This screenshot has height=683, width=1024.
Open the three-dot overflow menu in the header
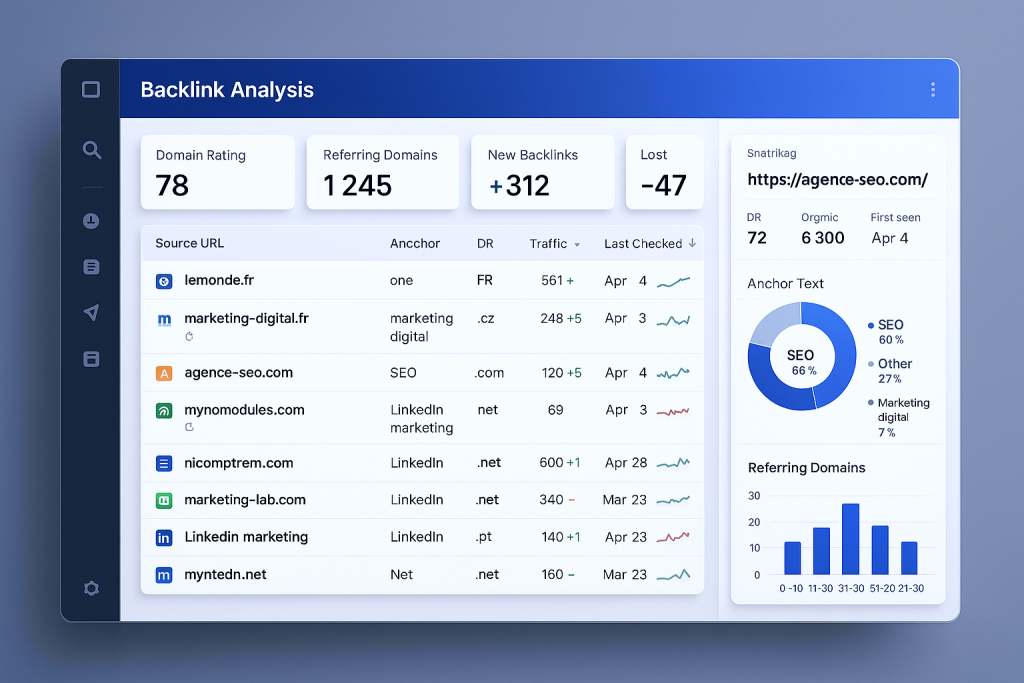pos(932,88)
